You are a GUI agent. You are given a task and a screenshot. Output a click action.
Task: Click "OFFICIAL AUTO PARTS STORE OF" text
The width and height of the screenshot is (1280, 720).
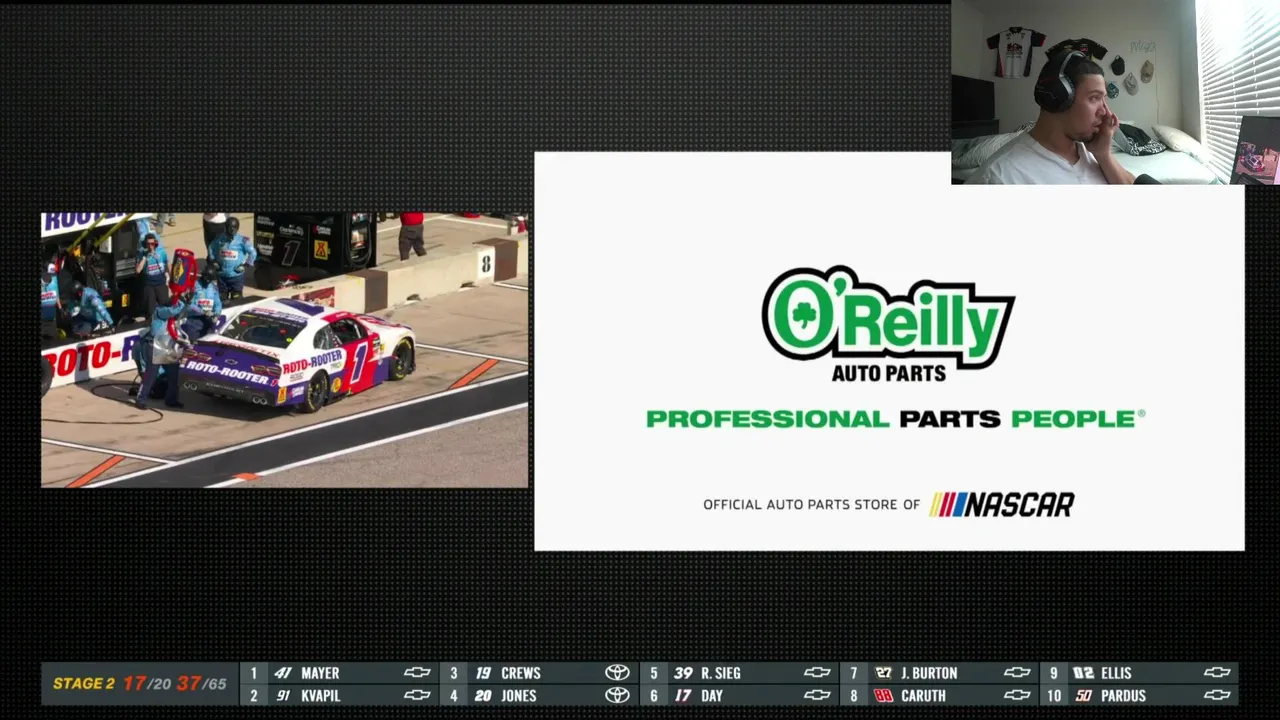tap(811, 505)
